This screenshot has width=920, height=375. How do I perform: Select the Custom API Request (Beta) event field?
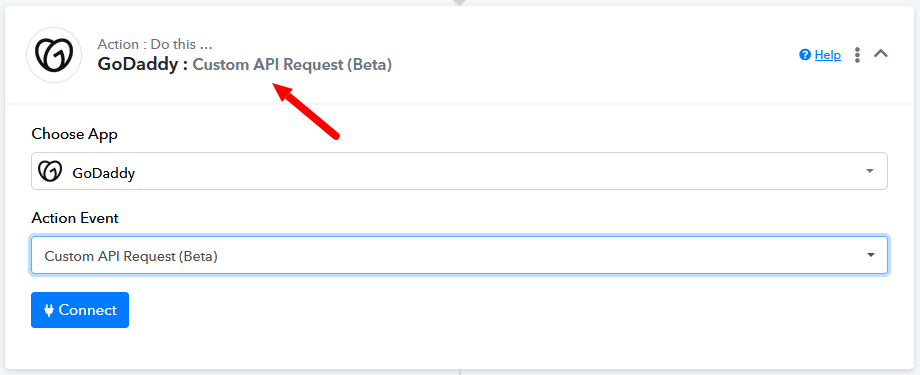point(459,255)
